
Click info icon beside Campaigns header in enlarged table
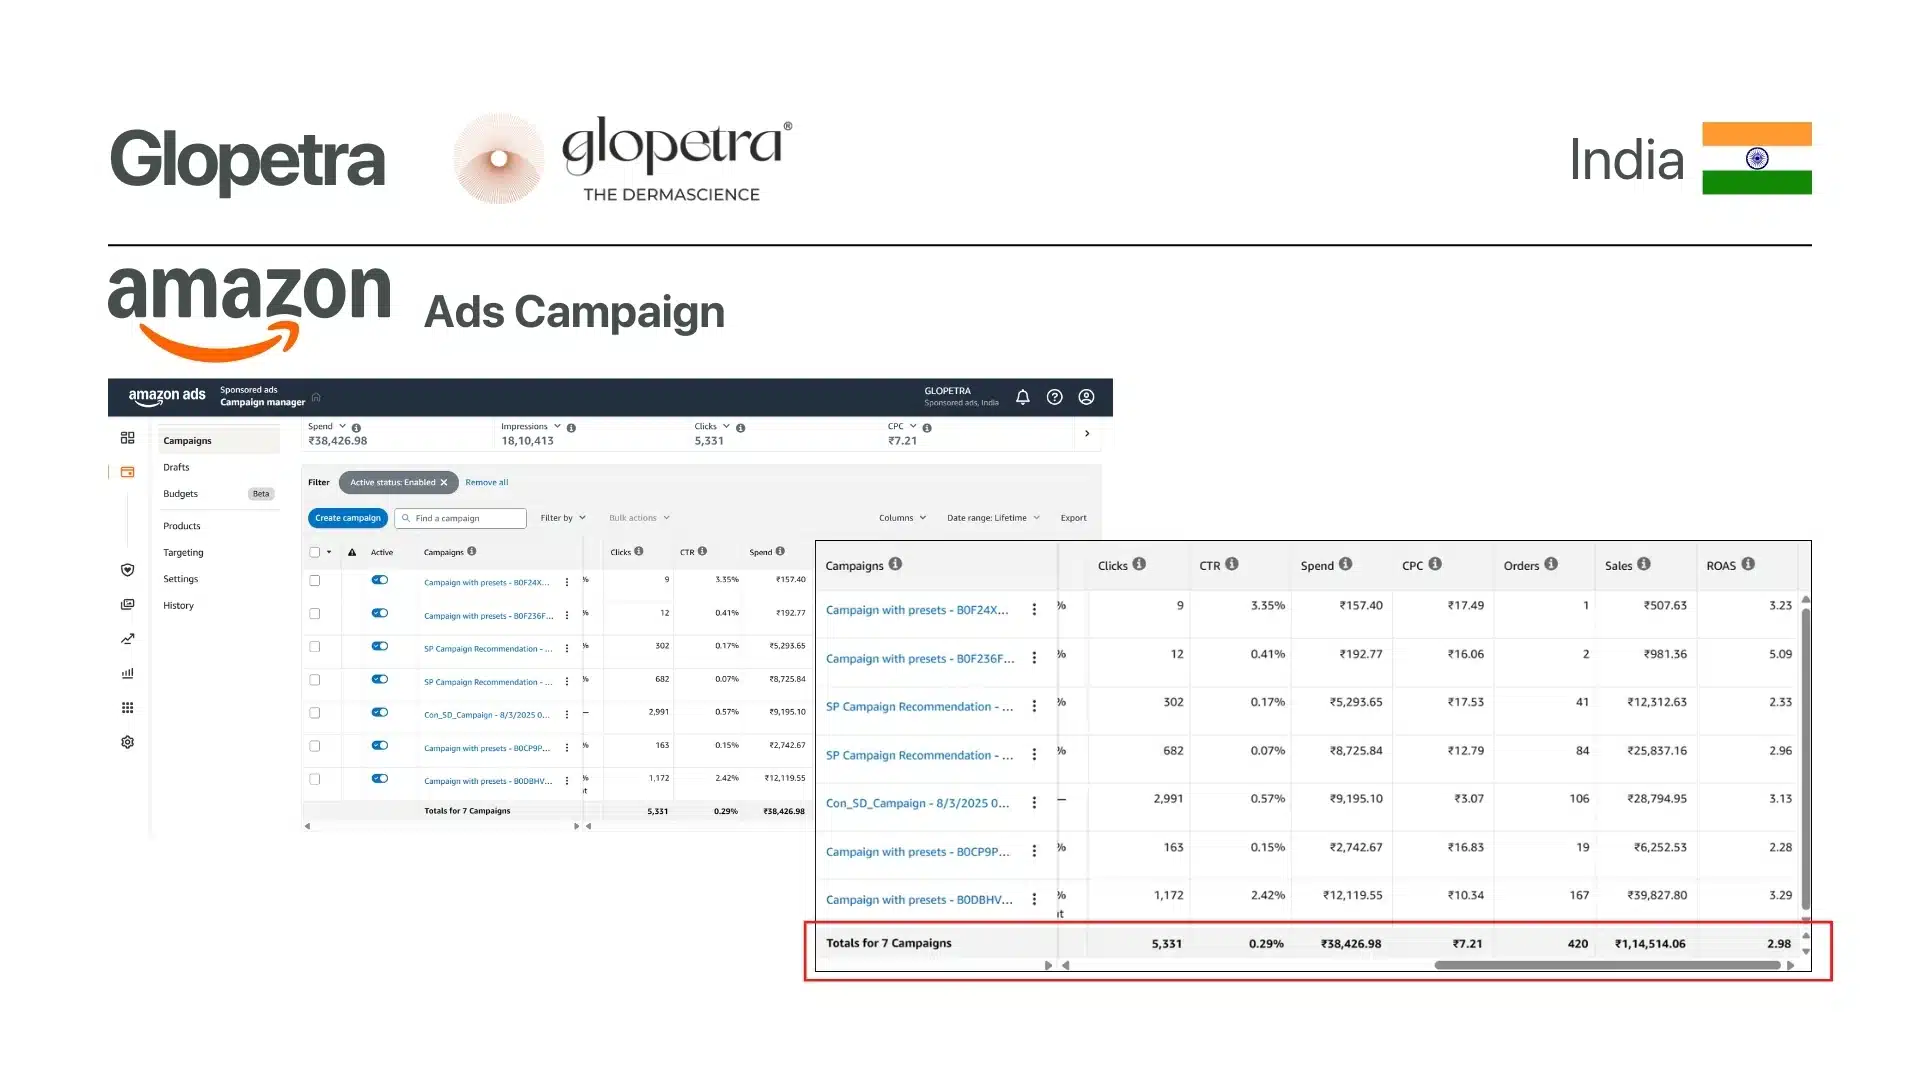[895, 564]
